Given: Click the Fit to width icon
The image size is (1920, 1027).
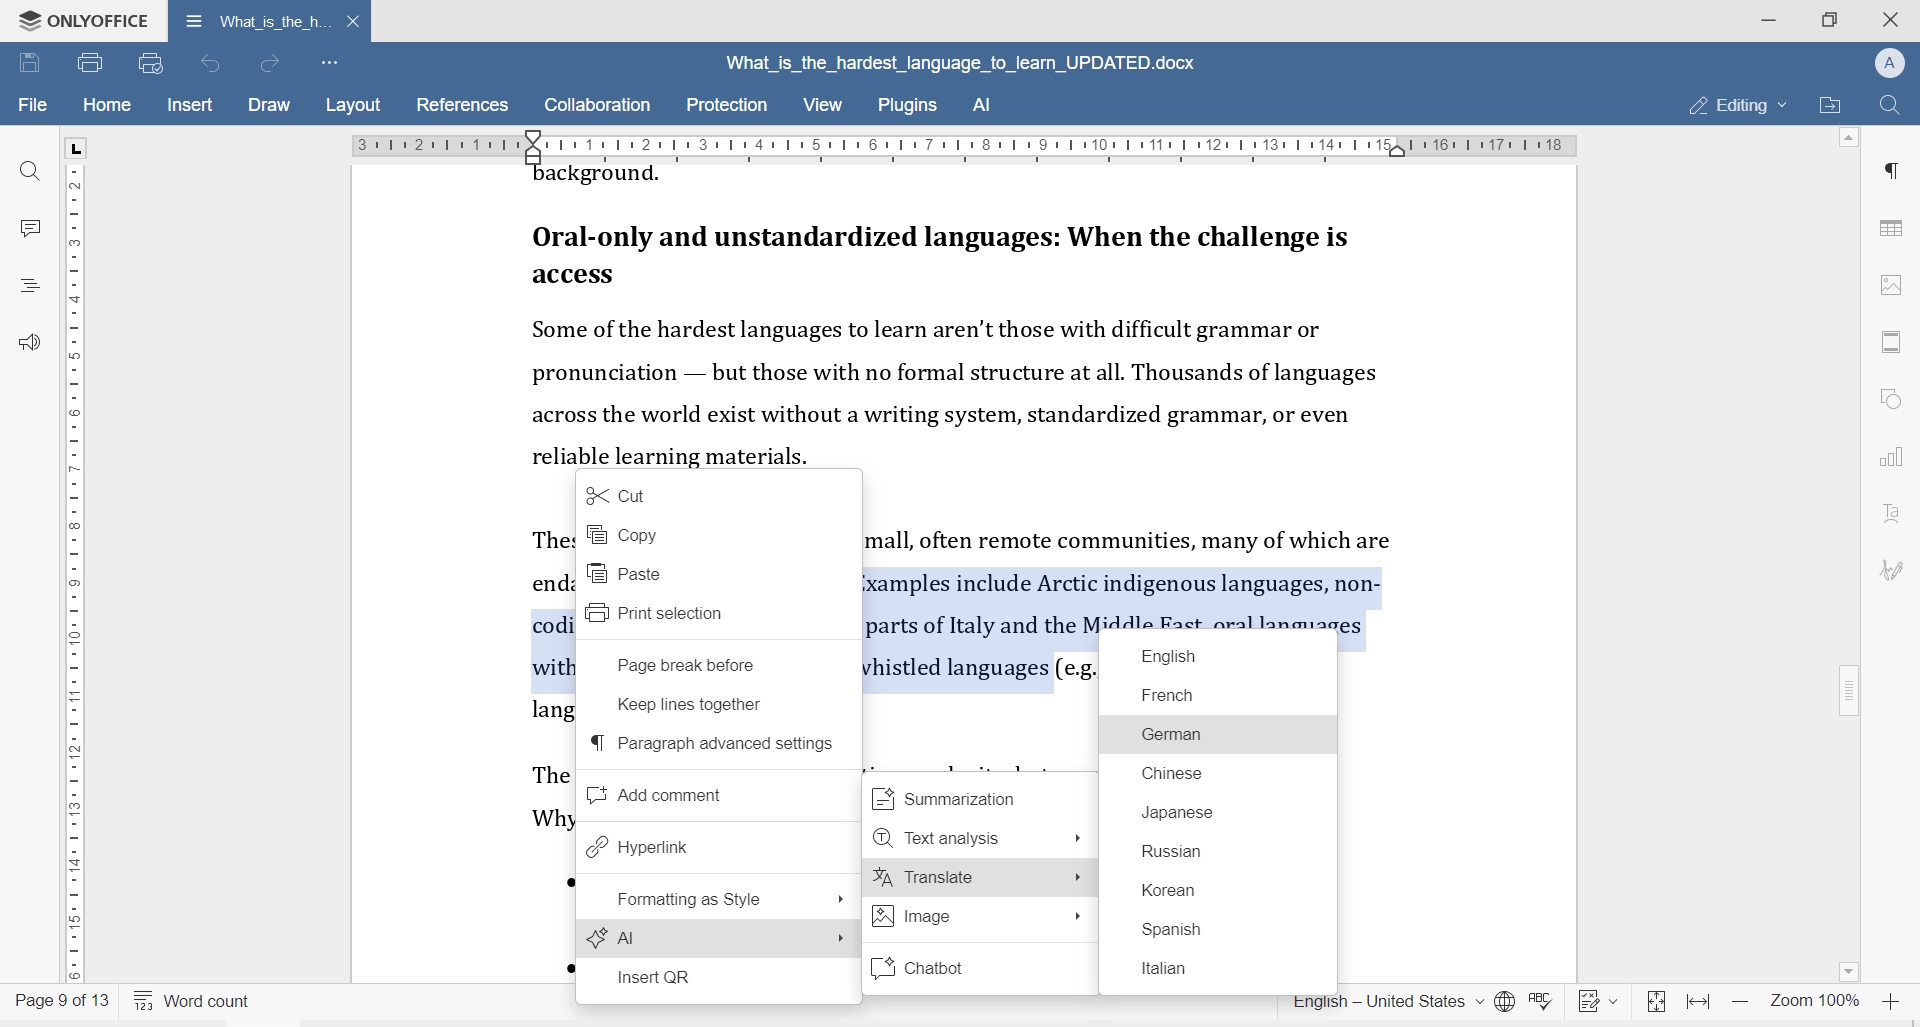Looking at the screenshot, I should click(x=1699, y=1001).
